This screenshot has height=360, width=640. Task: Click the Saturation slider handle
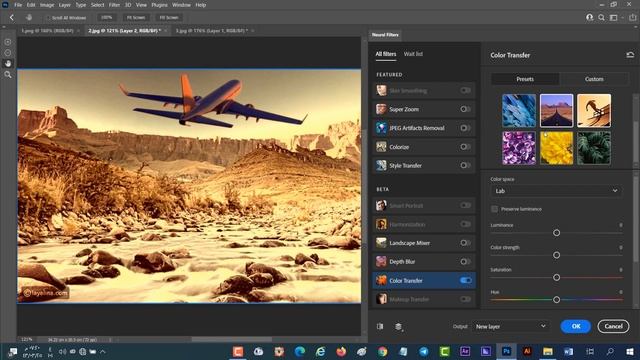(x=556, y=278)
